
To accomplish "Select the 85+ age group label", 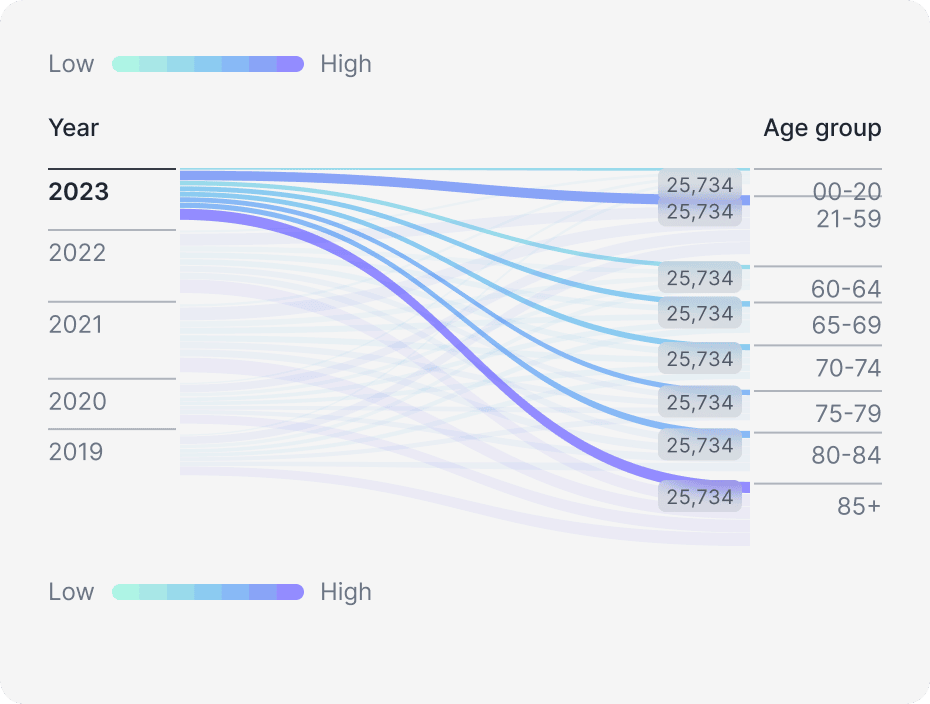I will pyautogui.click(x=859, y=507).
